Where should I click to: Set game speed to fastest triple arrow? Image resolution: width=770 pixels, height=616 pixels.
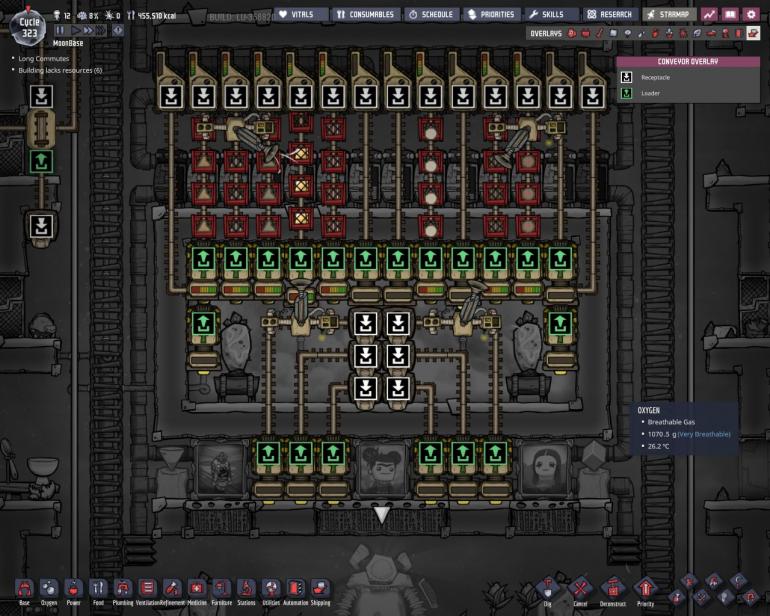point(100,30)
